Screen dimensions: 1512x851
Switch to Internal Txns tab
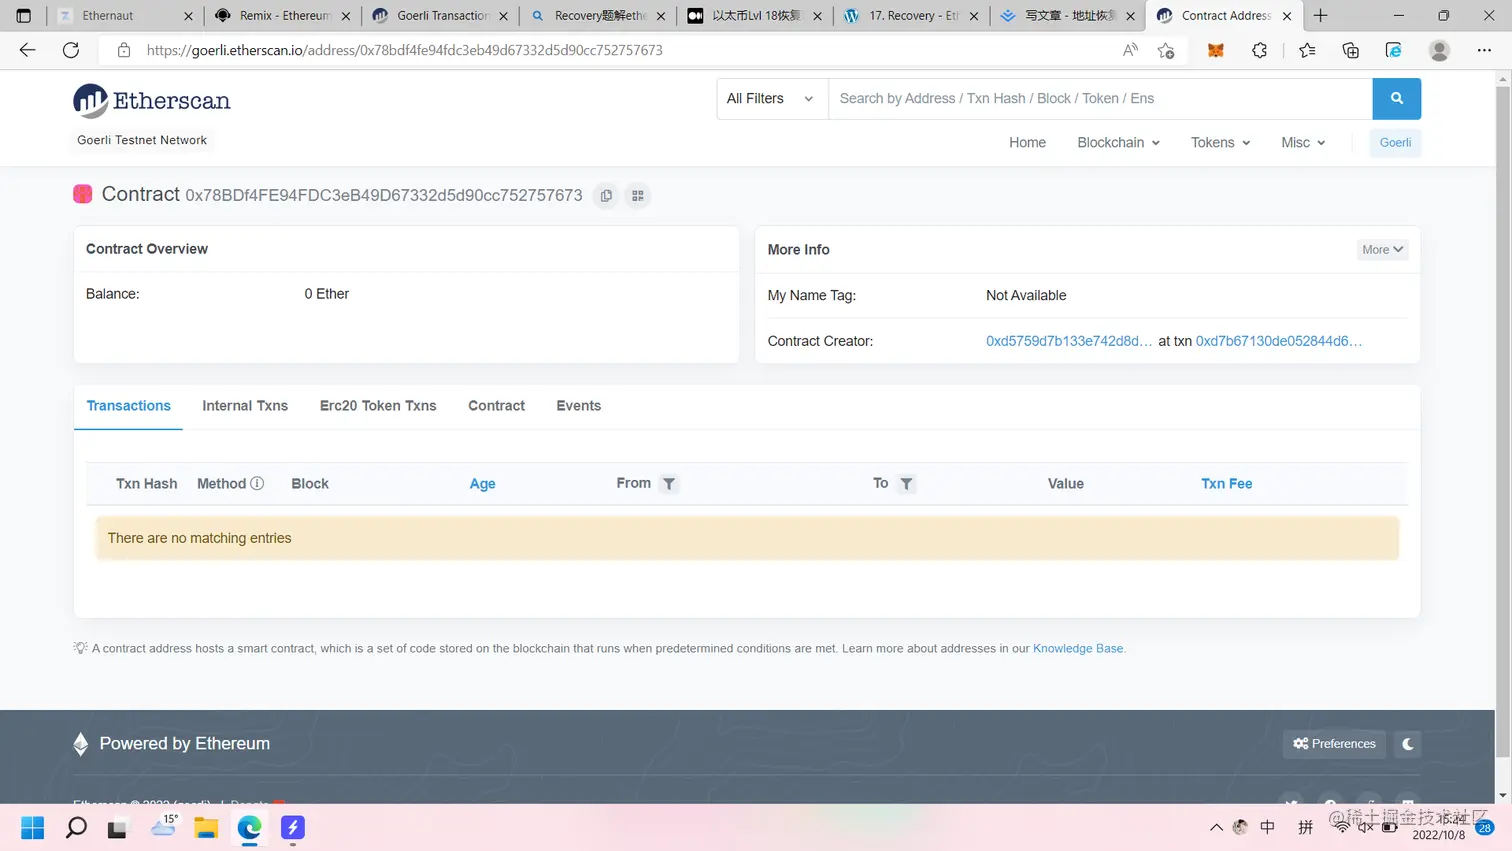click(245, 406)
